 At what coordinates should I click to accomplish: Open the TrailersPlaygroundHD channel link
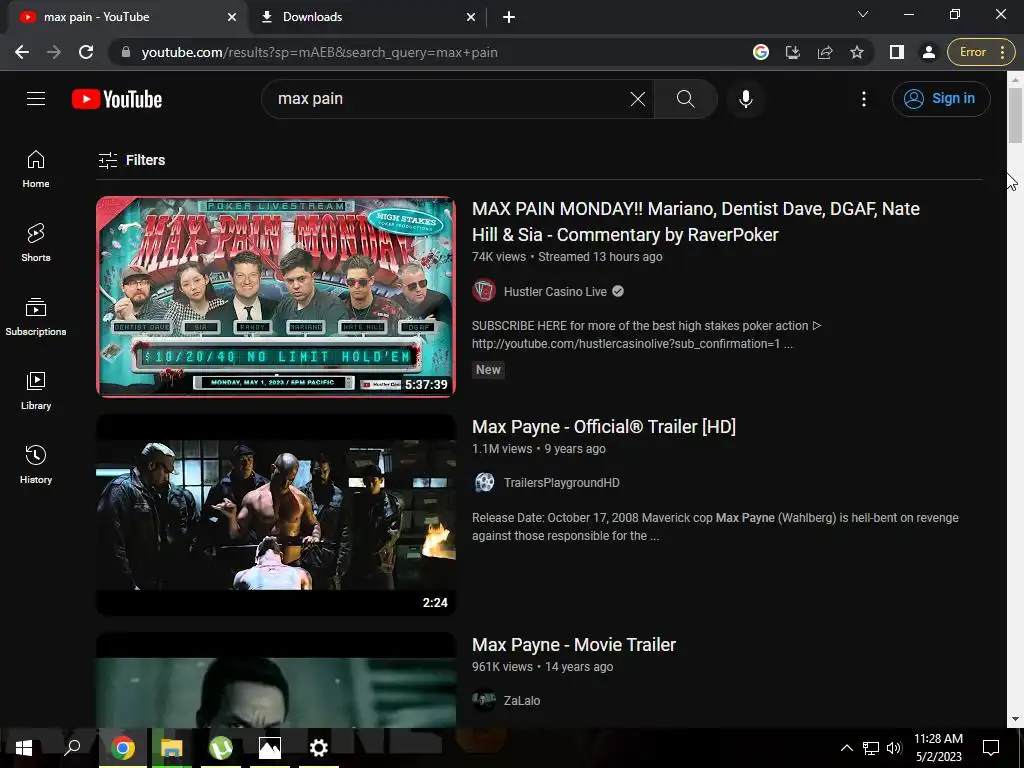[562, 483]
